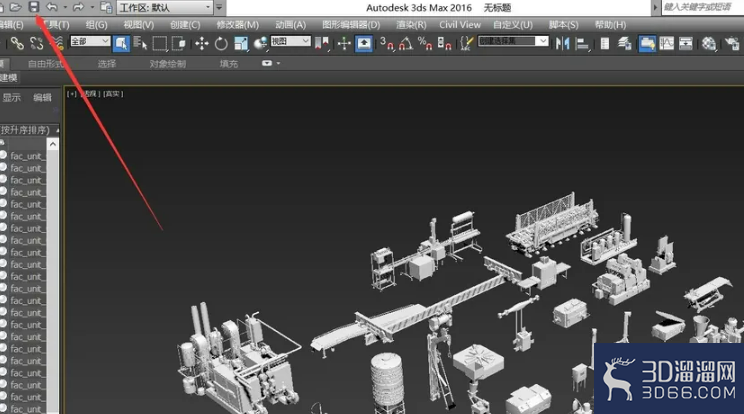744x414 pixels.
Task: Activate Select and Rotate
Action: coord(221,44)
